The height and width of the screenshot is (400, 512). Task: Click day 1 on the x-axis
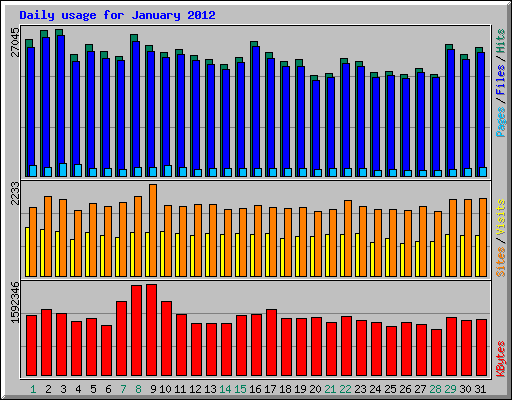pyautogui.click(x=33, y=389)
